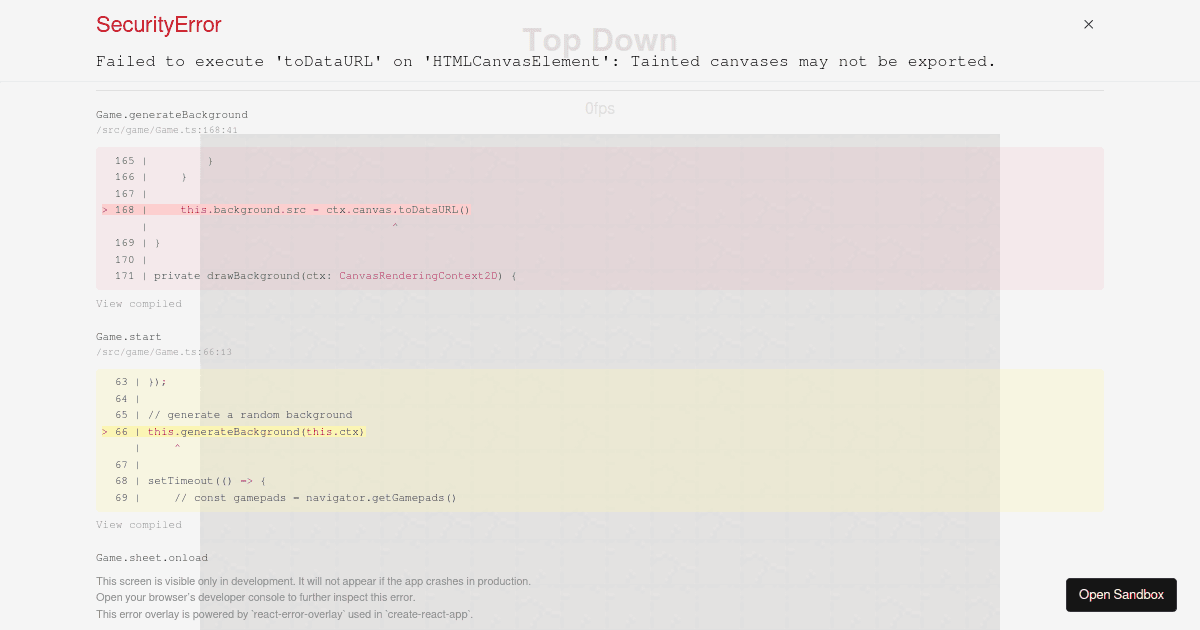The image size is (1200, 630).
Task: Click the Open Sandbox button
Action: point(1121,594)
